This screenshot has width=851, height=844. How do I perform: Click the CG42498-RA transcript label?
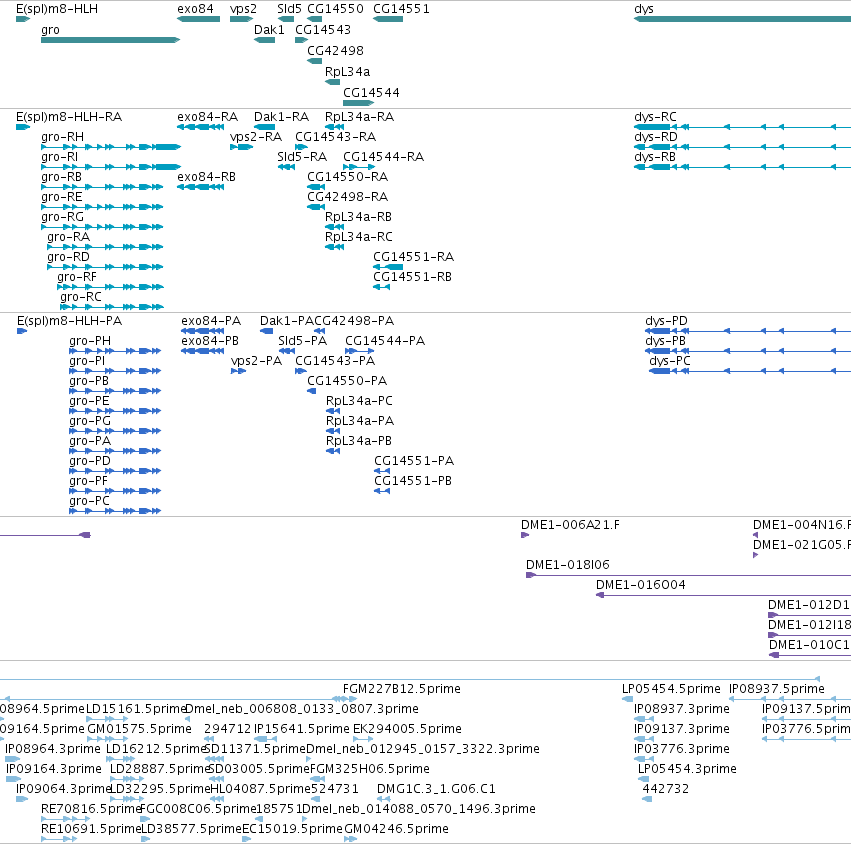(x=347, y=197)
